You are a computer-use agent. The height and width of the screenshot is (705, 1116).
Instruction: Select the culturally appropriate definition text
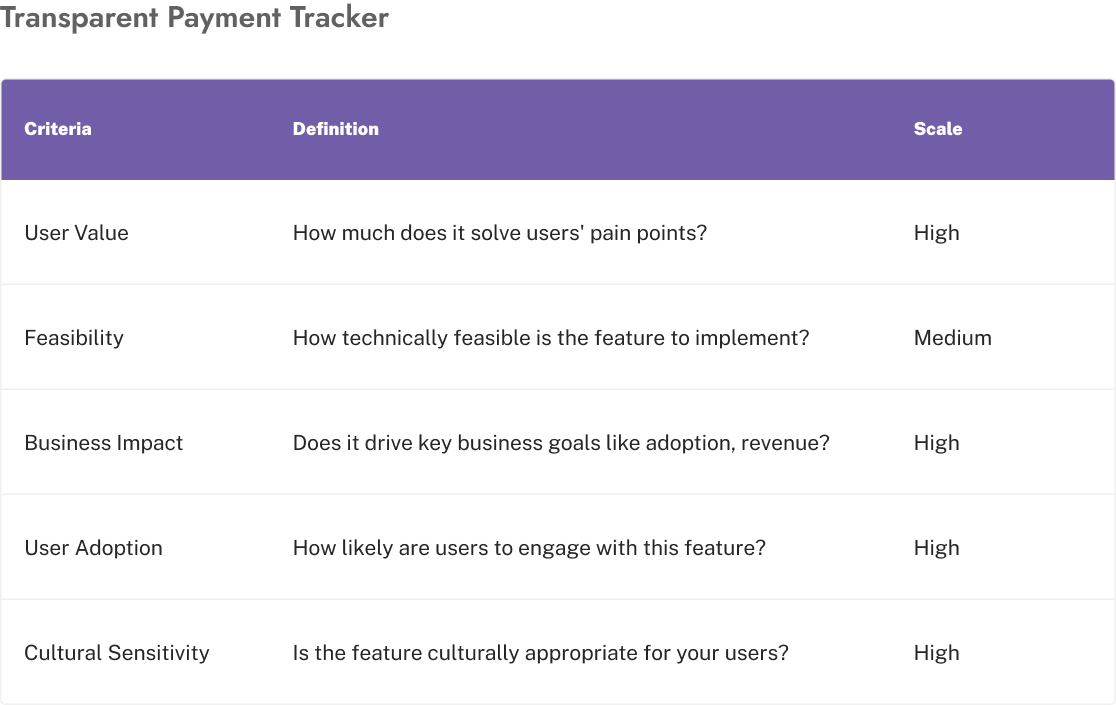[x=541, y=653]
